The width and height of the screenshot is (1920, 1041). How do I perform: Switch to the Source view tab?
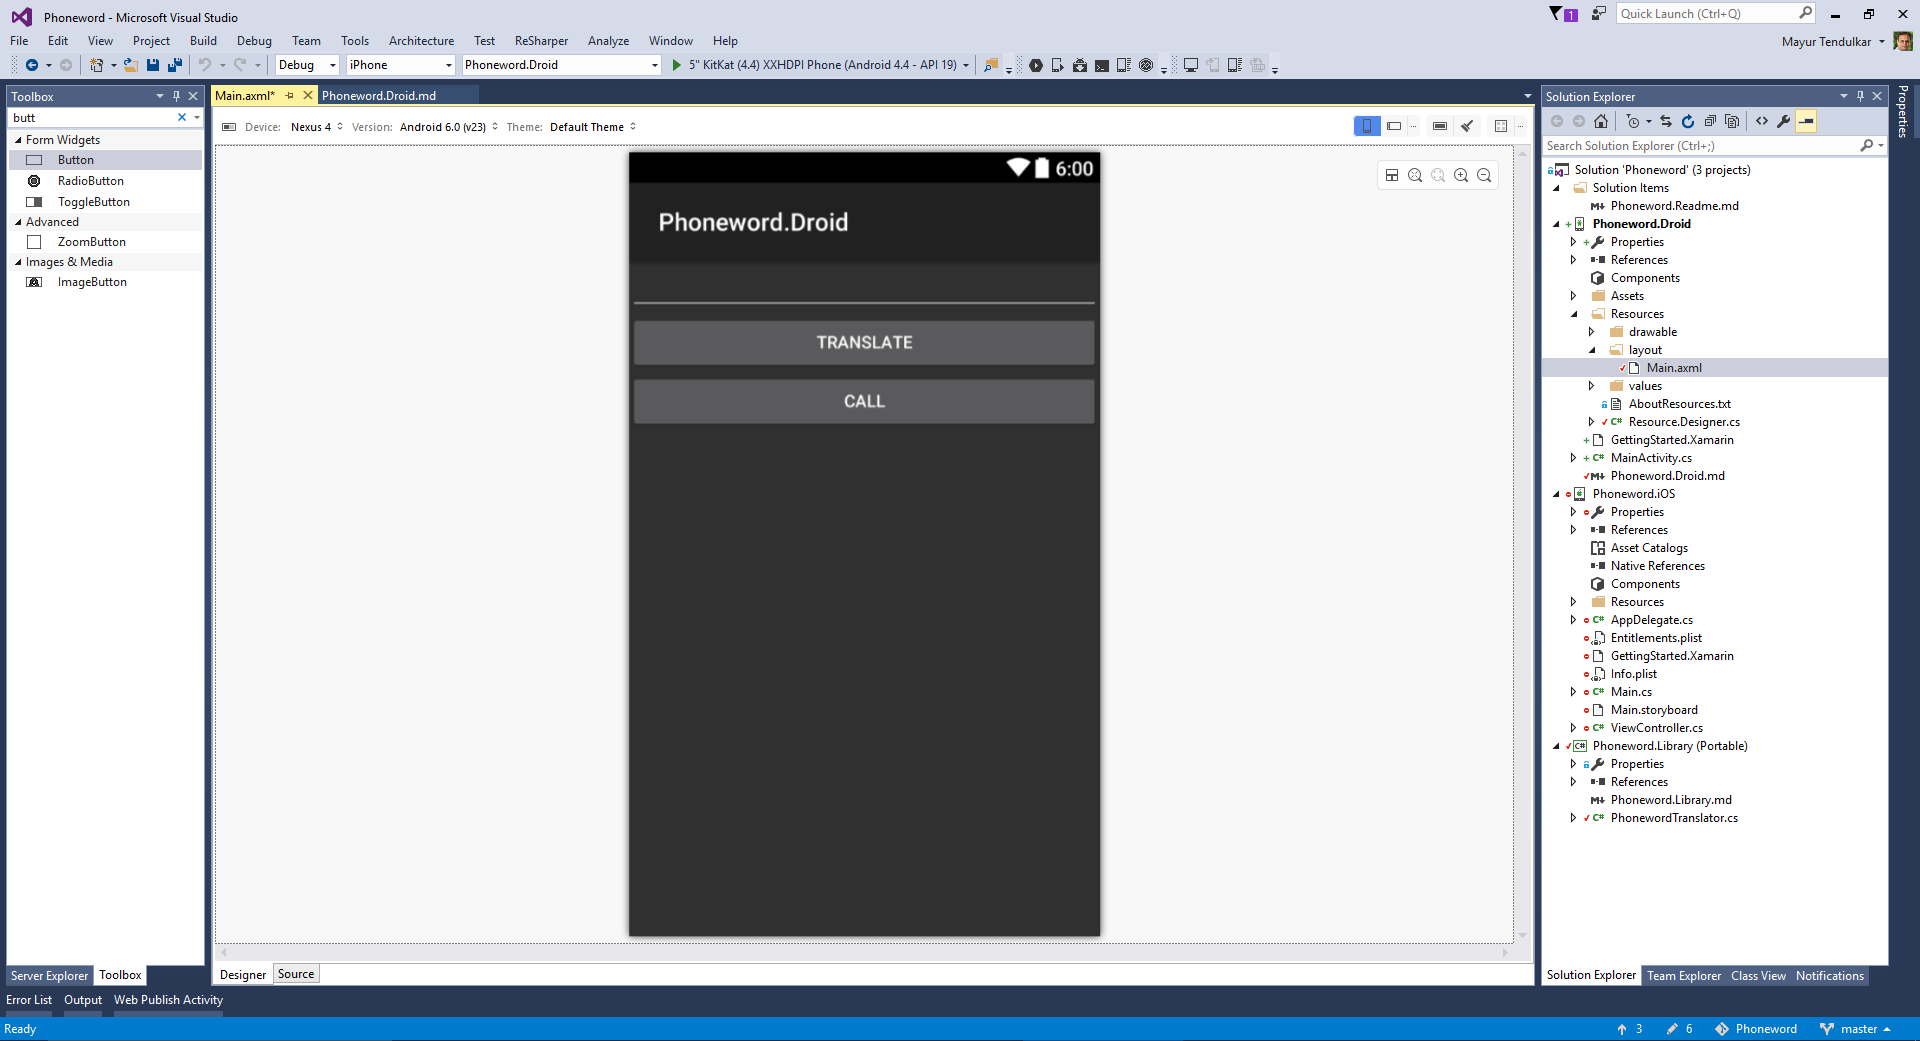(x=296, y=974)
